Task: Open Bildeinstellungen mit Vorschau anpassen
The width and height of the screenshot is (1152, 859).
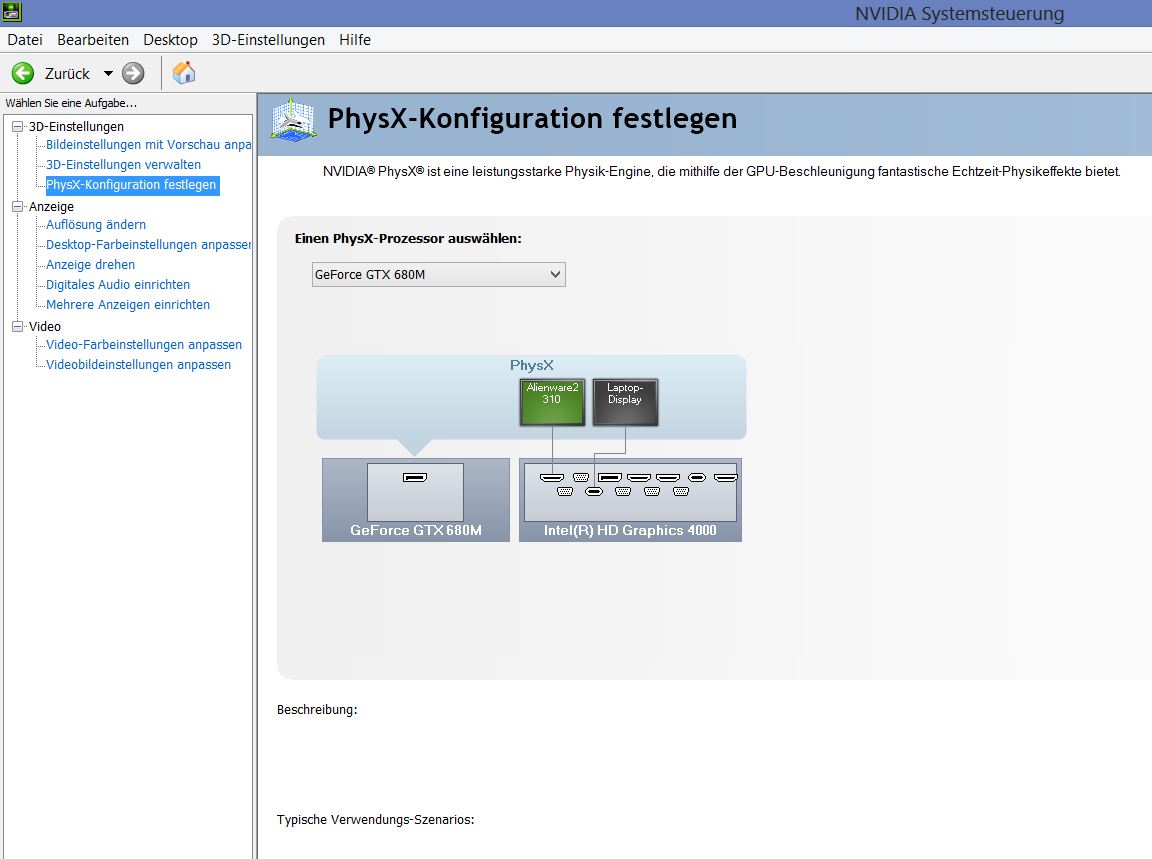Action: (x=148, y=145)
